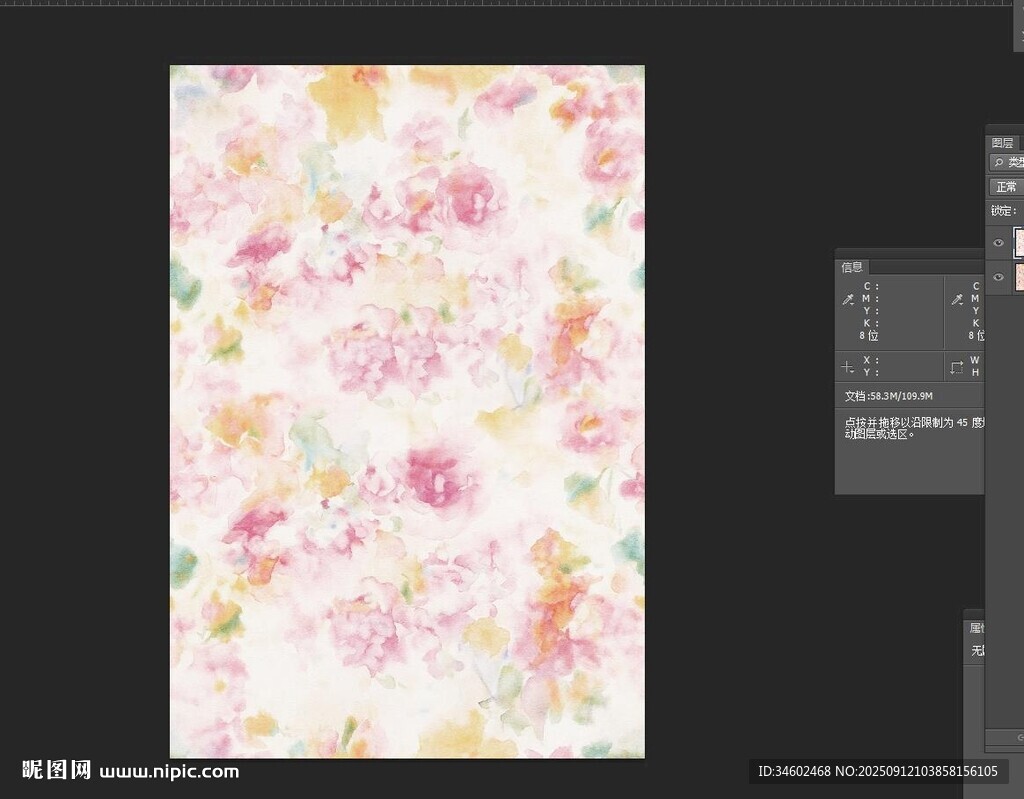Click the watercolor floral canvas image
Viewport: 1024px width, 799px height.
[x=407, y=411]
